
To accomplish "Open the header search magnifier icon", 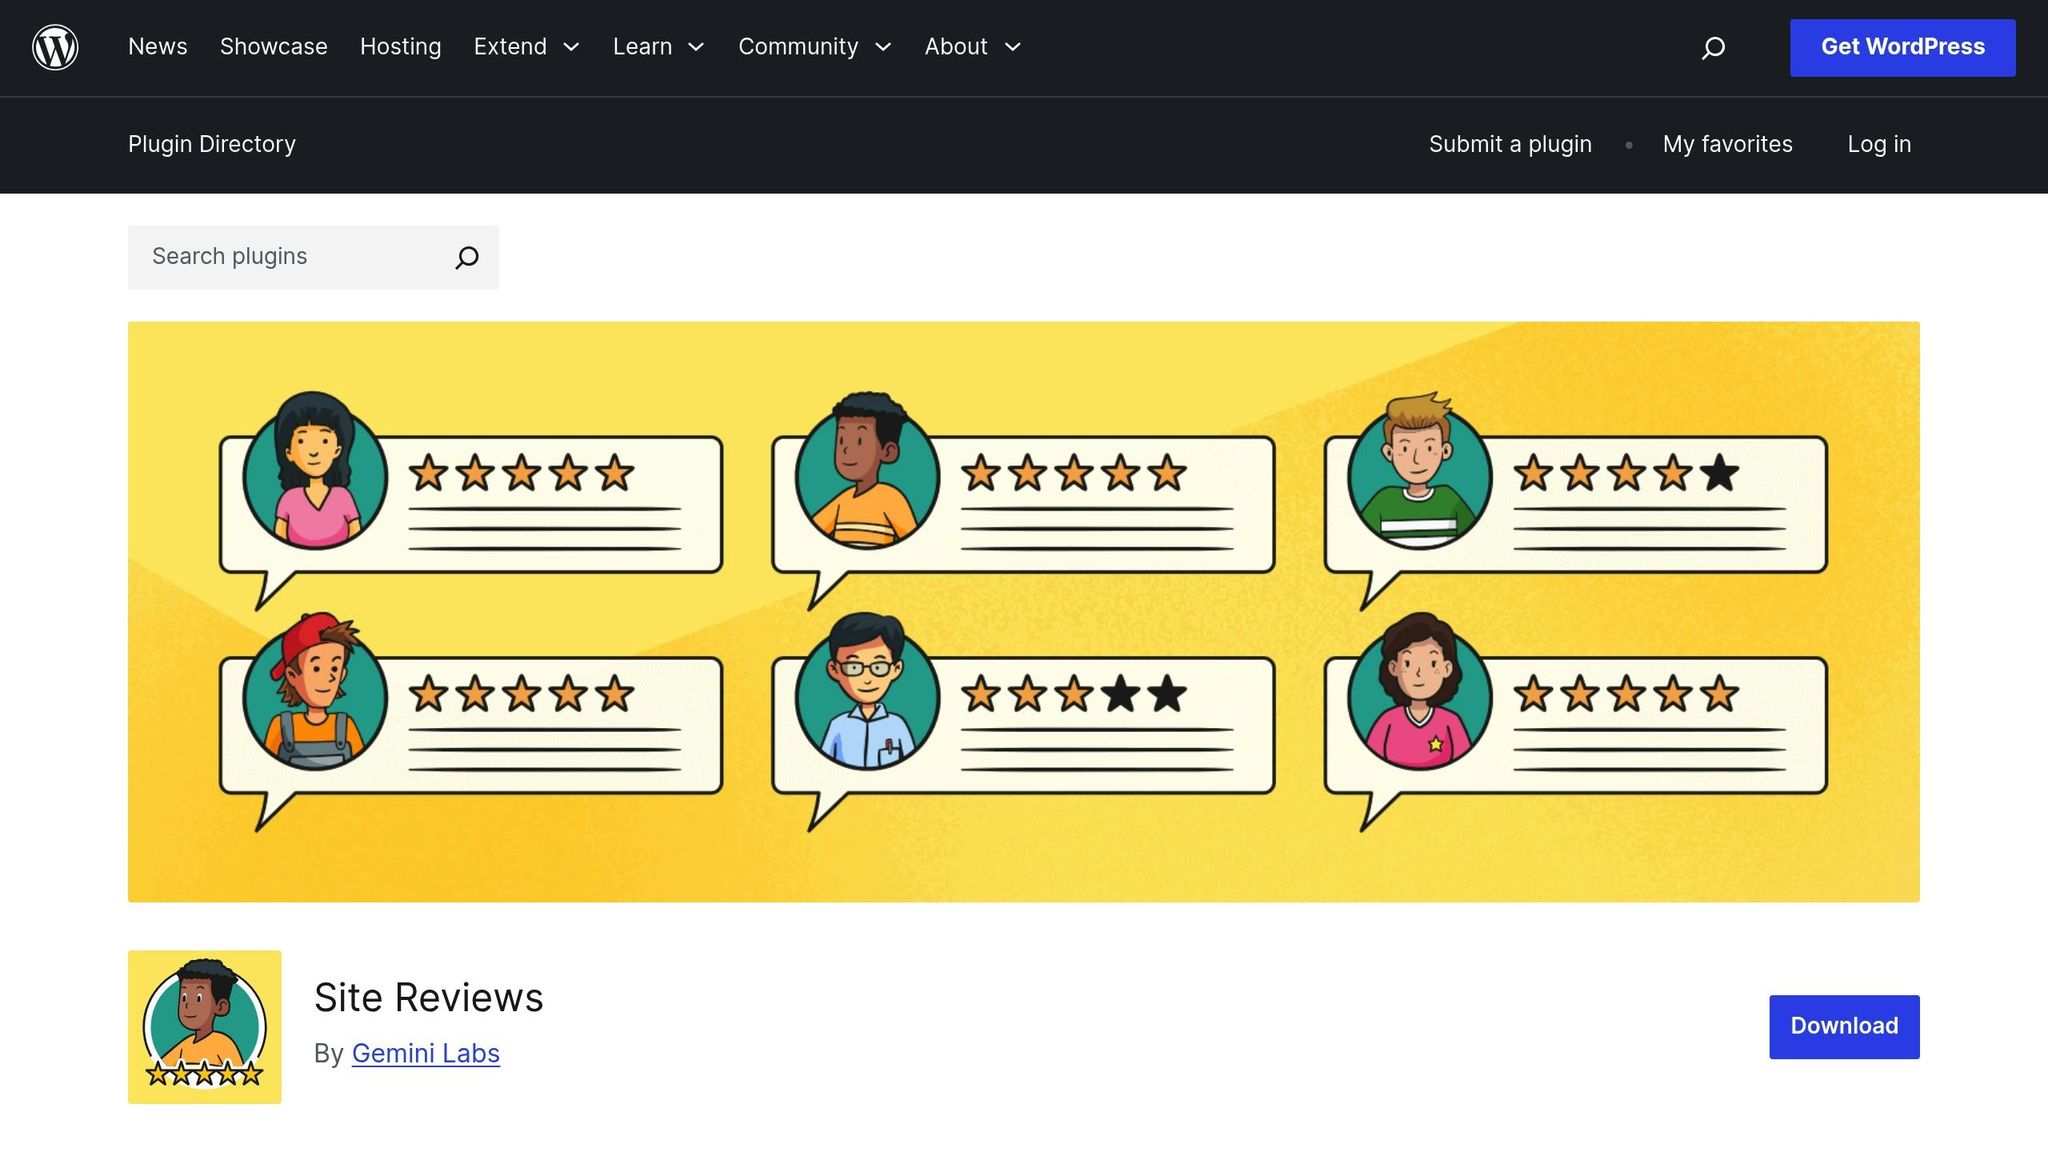I will (x=1713, y=47).
